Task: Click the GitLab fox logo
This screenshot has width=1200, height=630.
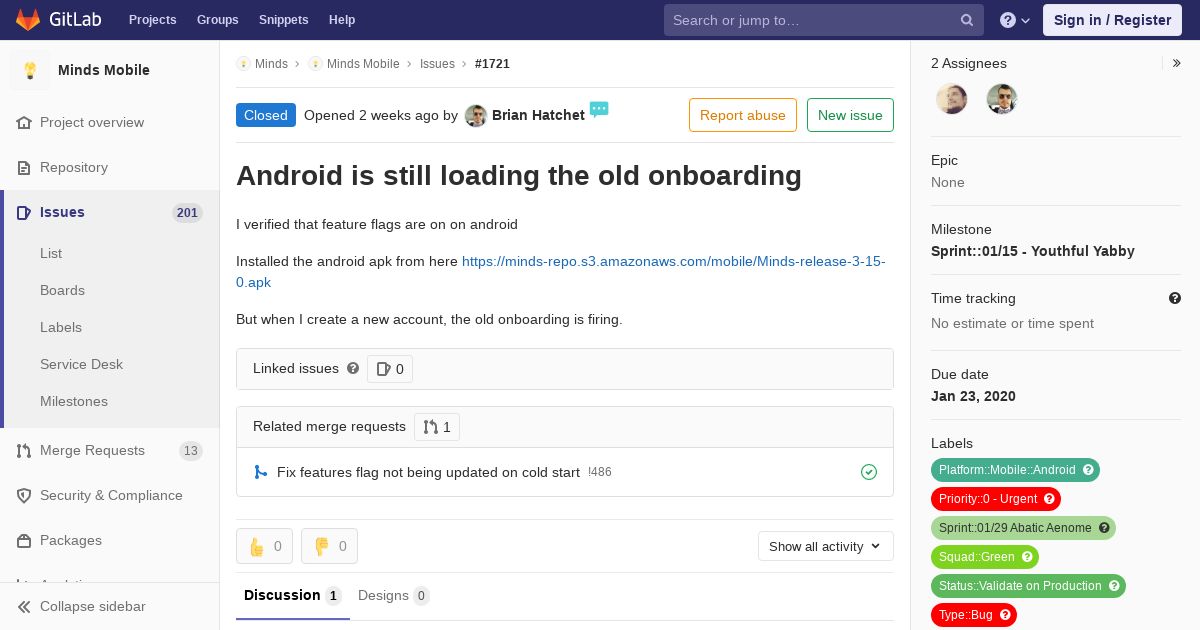Action: [x=29, y=19]
